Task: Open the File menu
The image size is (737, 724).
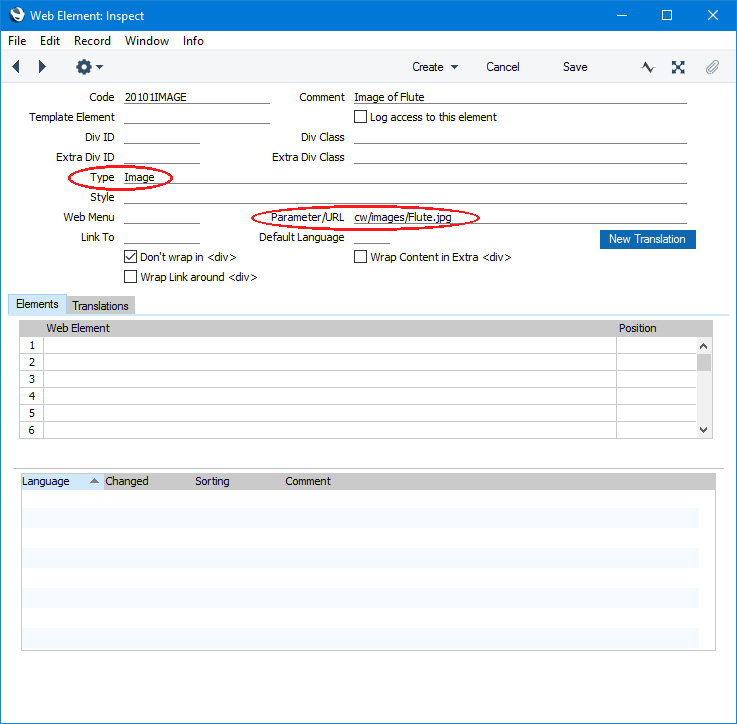Action: point(17,41)
